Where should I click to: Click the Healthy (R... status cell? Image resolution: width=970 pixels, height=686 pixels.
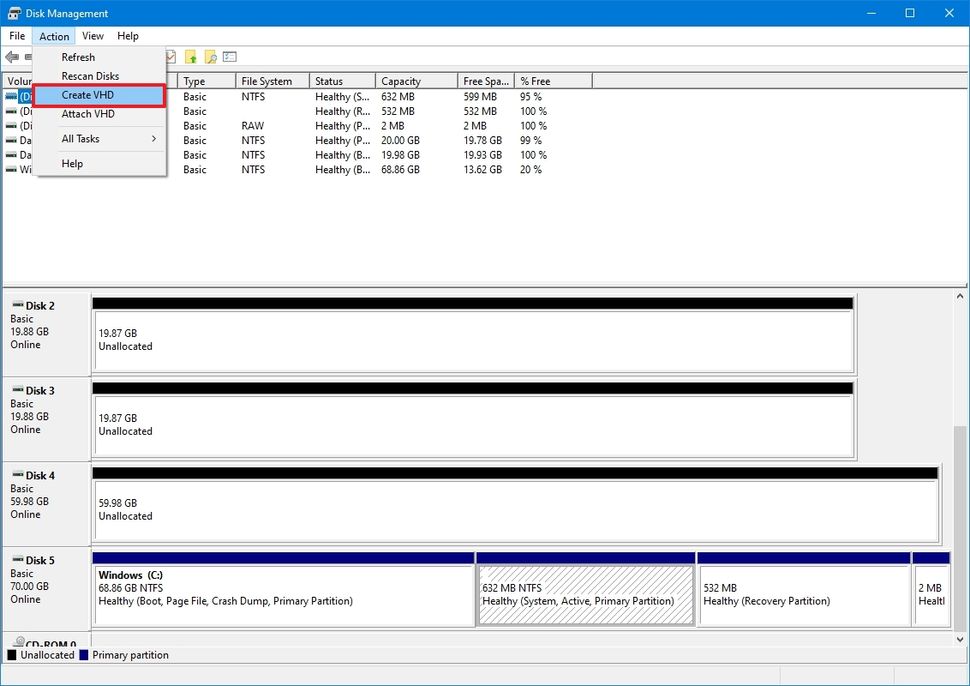pos(342,111)
